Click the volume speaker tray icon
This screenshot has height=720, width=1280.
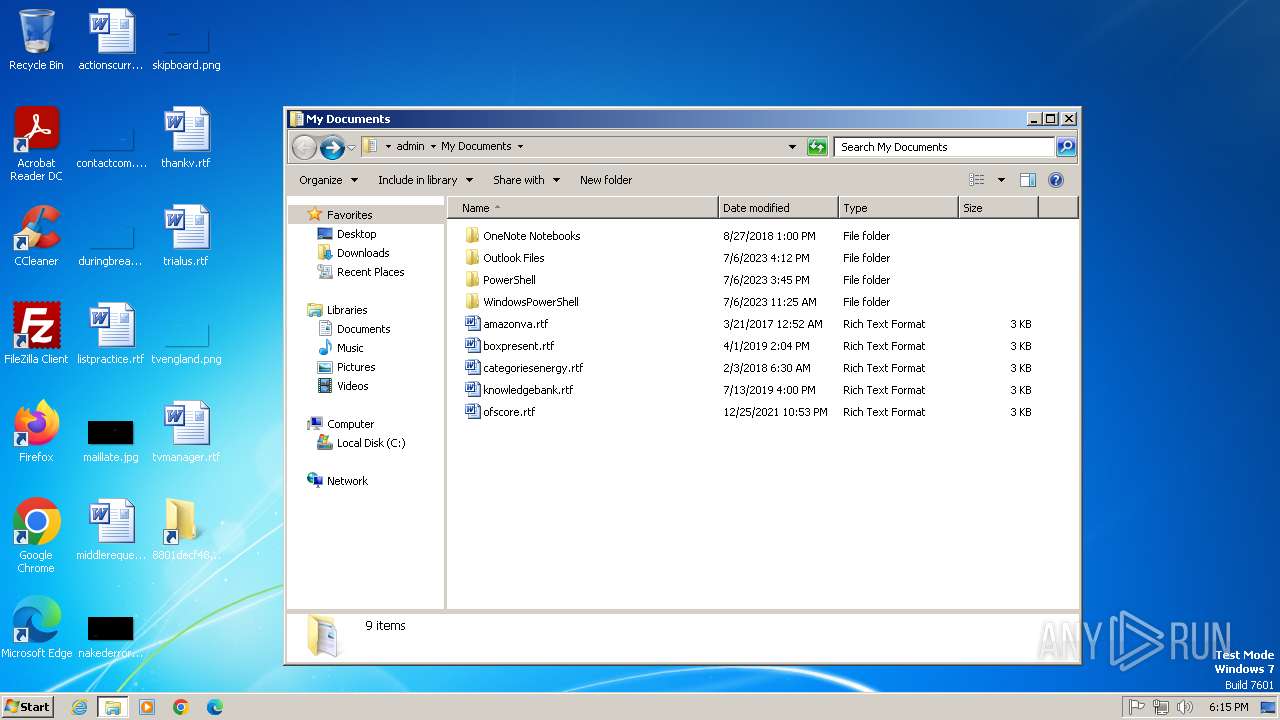click(x=1185, y=707)
